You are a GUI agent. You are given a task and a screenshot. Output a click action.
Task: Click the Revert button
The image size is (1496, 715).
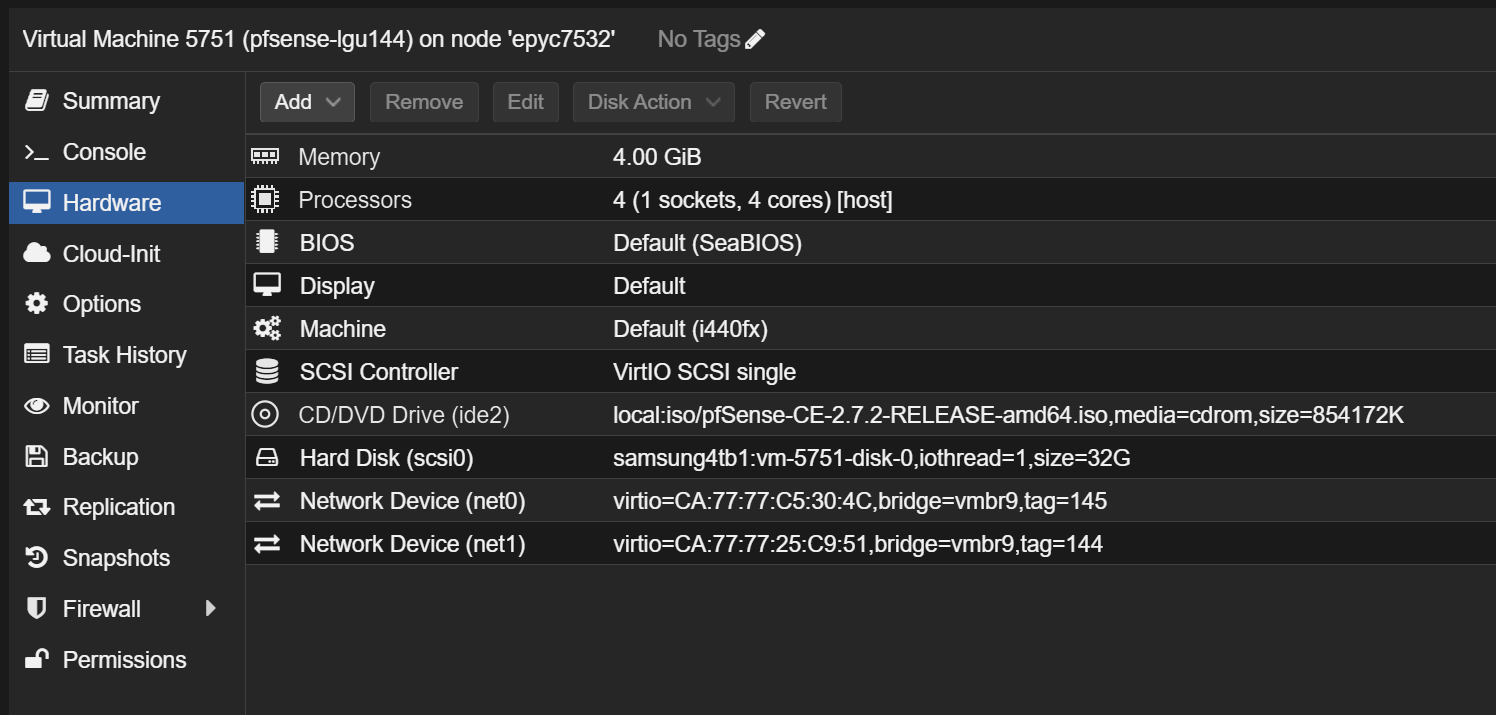(x=795, y=102)
